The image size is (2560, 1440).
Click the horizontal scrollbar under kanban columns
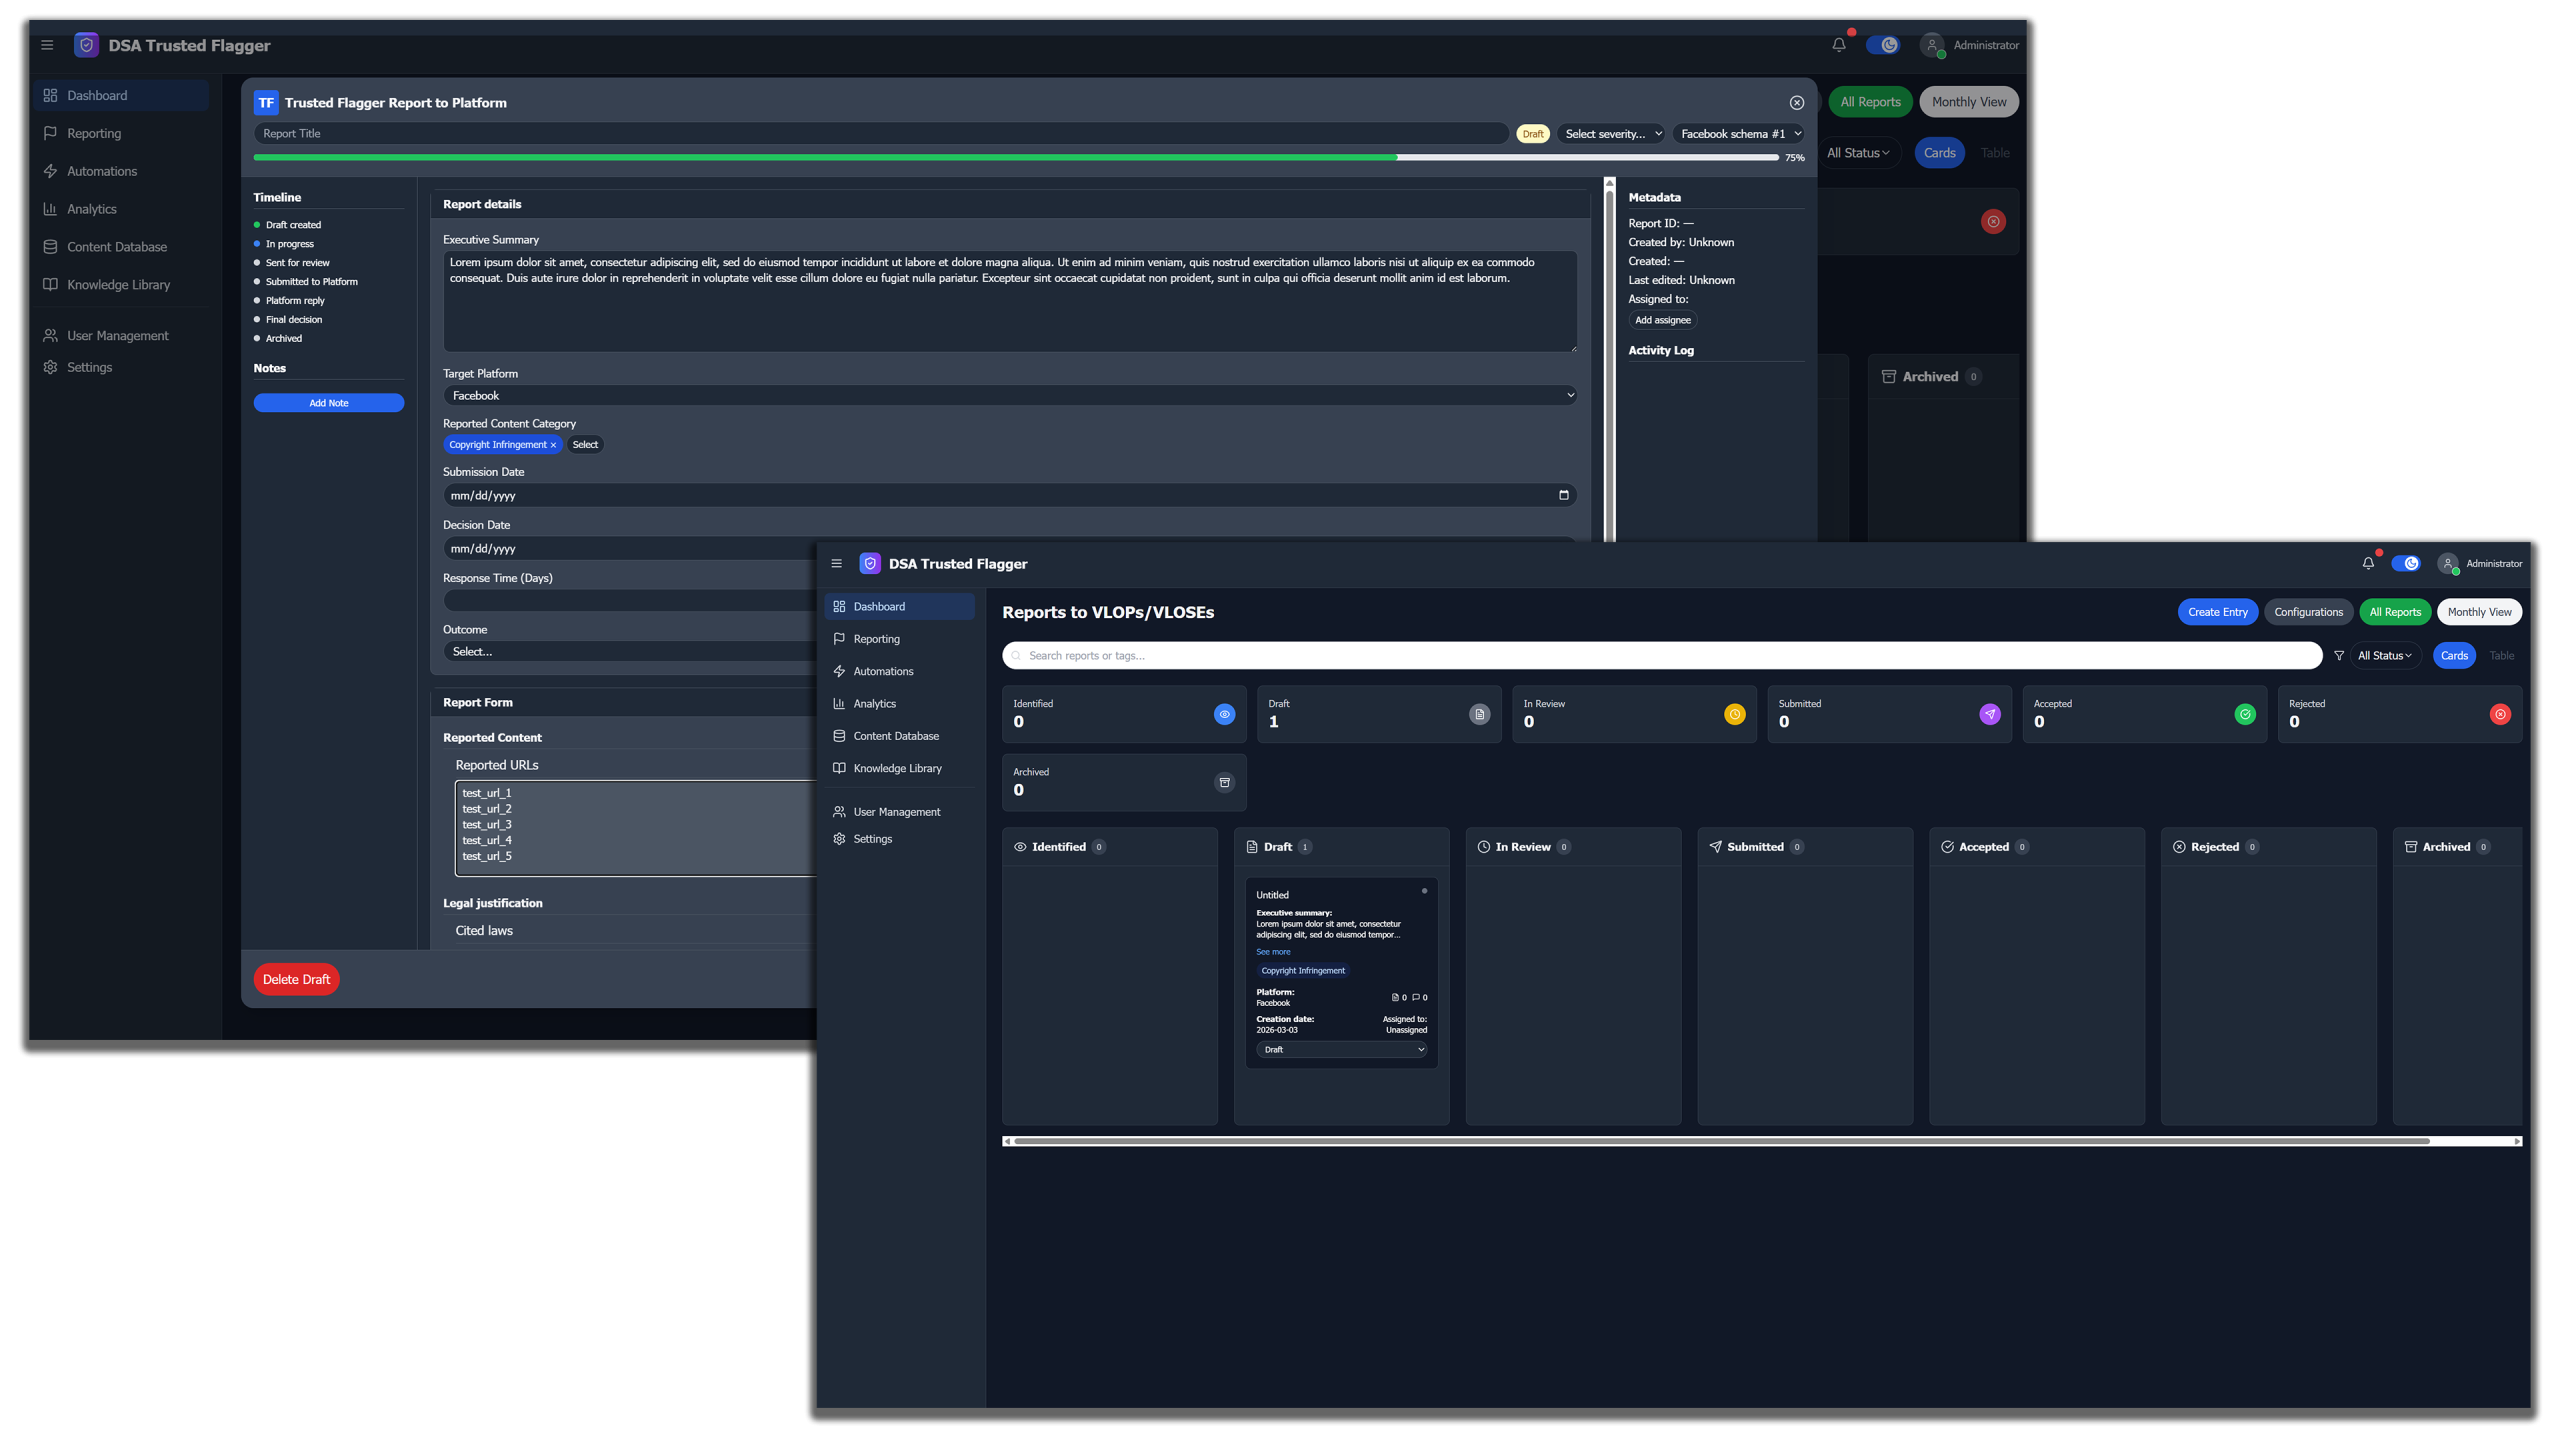1720,1141
